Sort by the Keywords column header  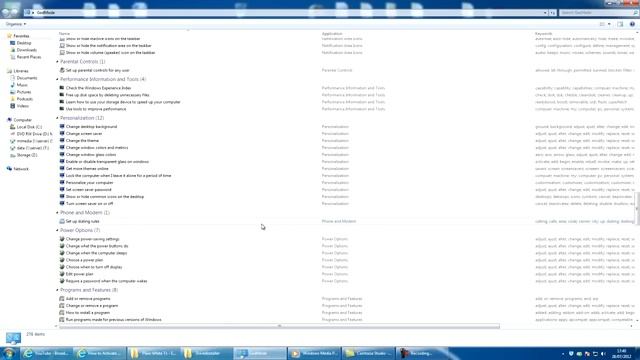coord(544,33)
